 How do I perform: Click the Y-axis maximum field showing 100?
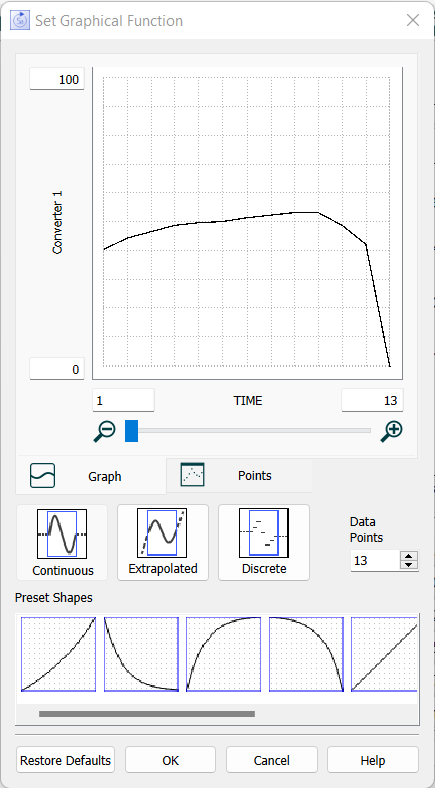coord(57,79)
